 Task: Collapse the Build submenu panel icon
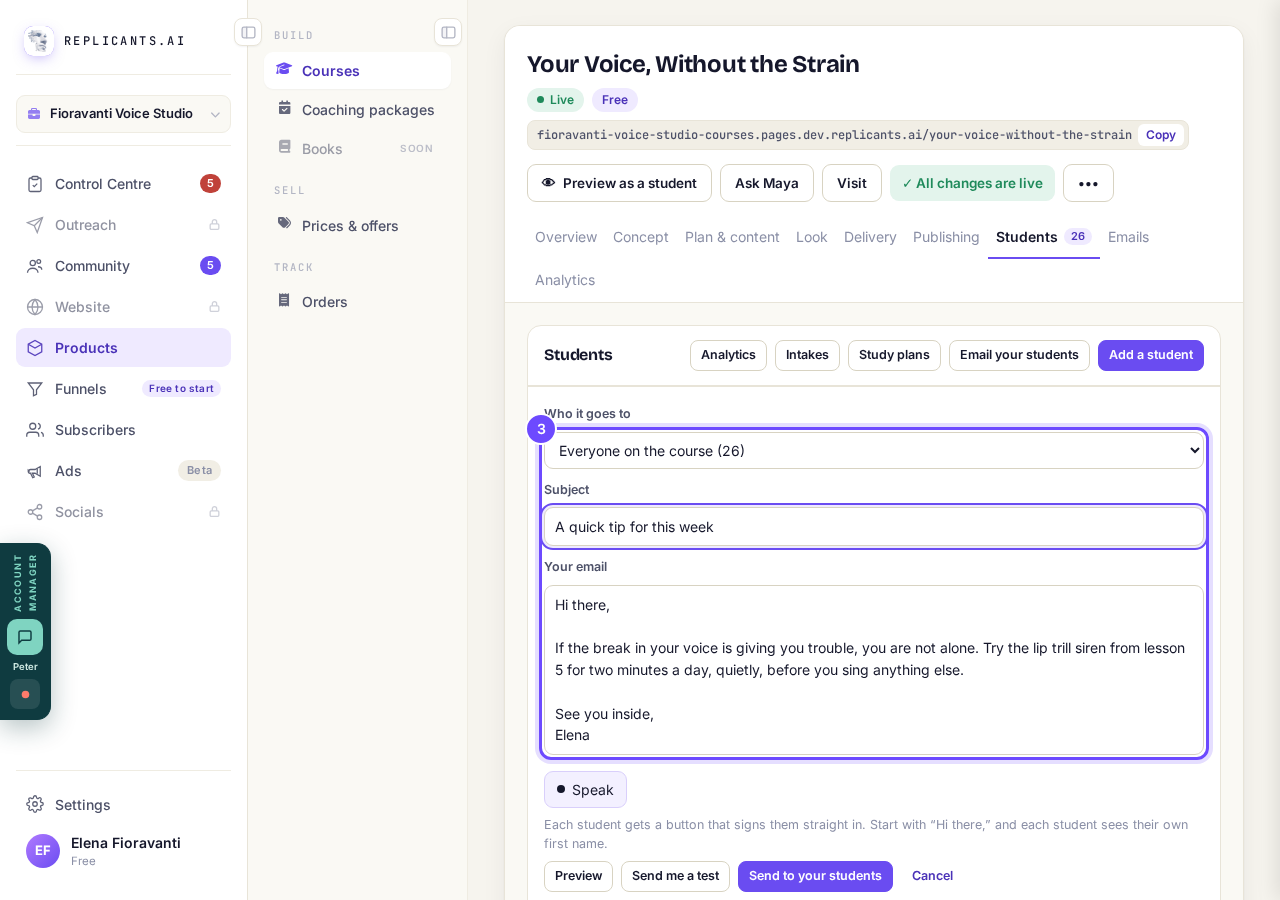click(448, 32)
